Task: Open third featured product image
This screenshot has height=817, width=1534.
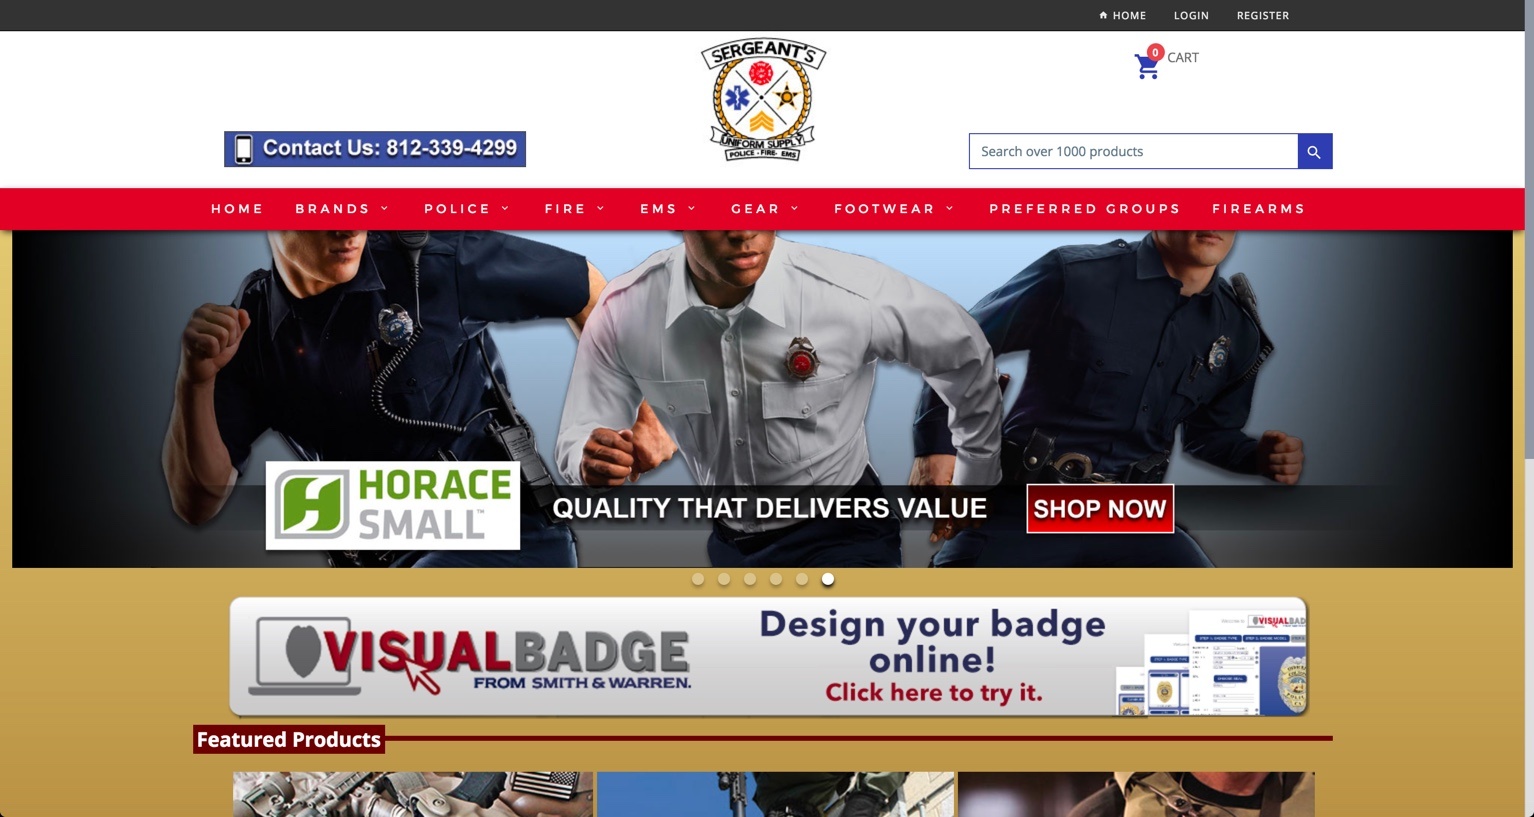Action: (x=1137, y=794)
